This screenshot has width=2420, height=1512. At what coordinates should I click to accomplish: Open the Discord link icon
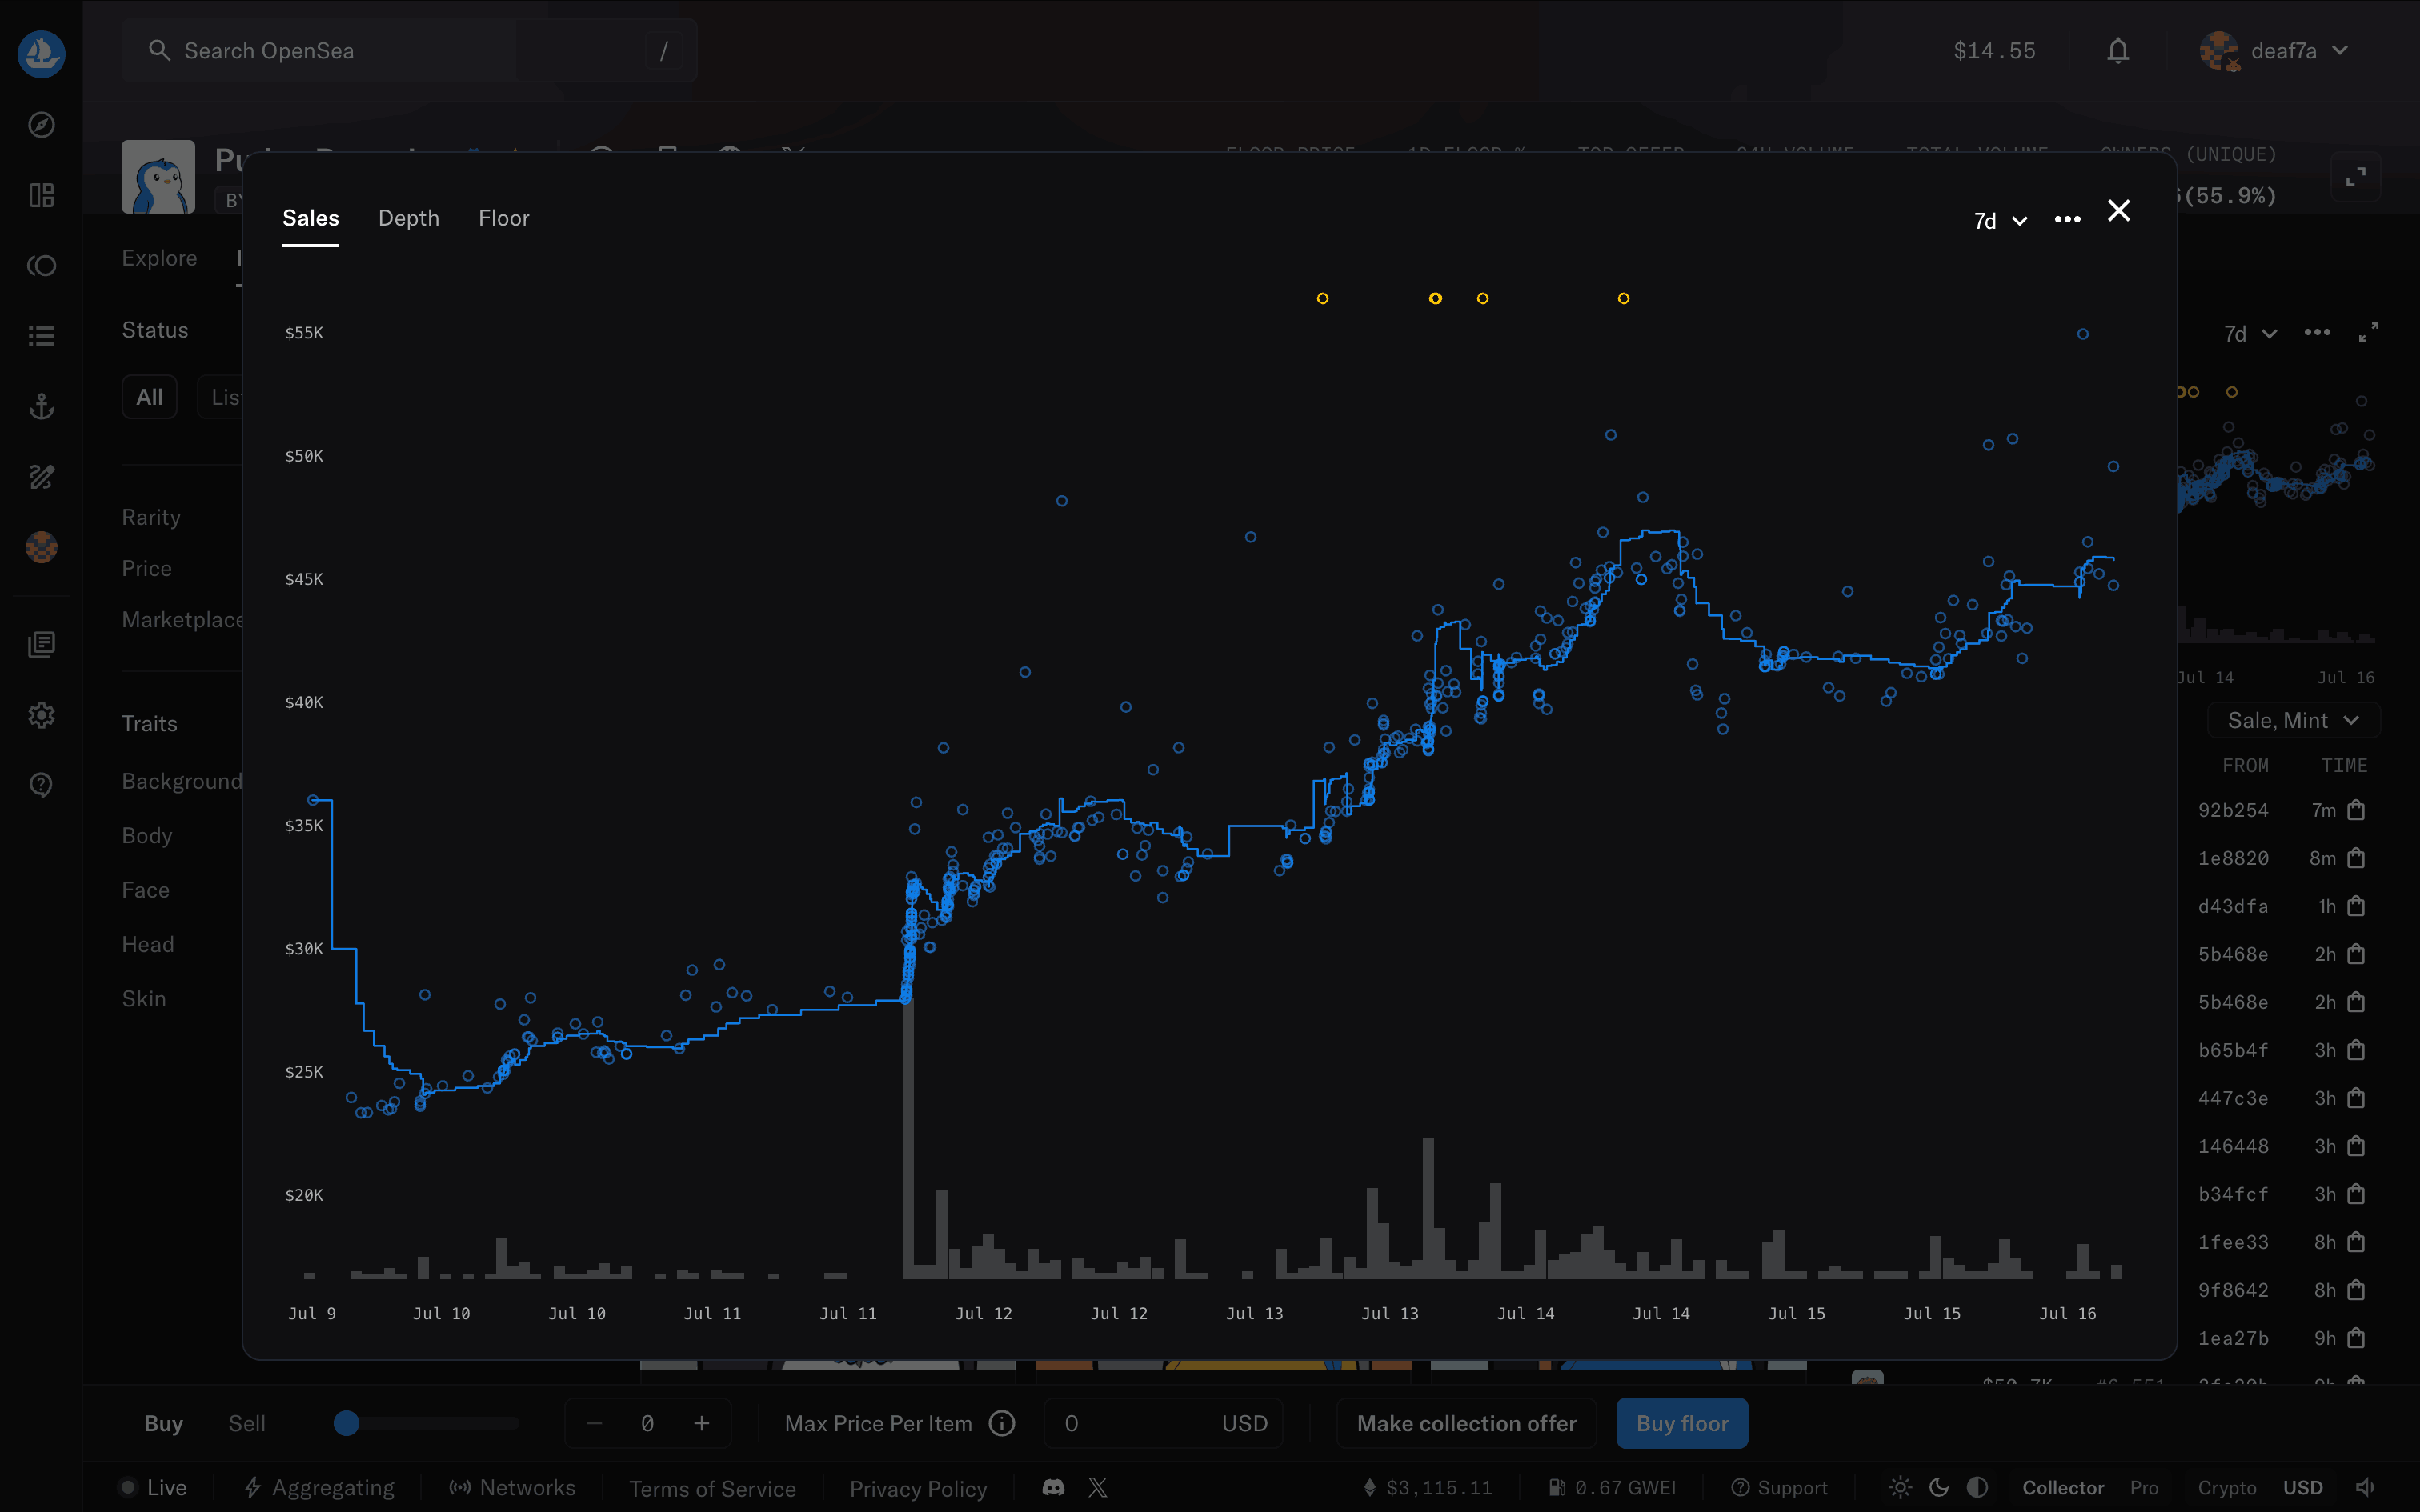(x=1053, y=1487)
